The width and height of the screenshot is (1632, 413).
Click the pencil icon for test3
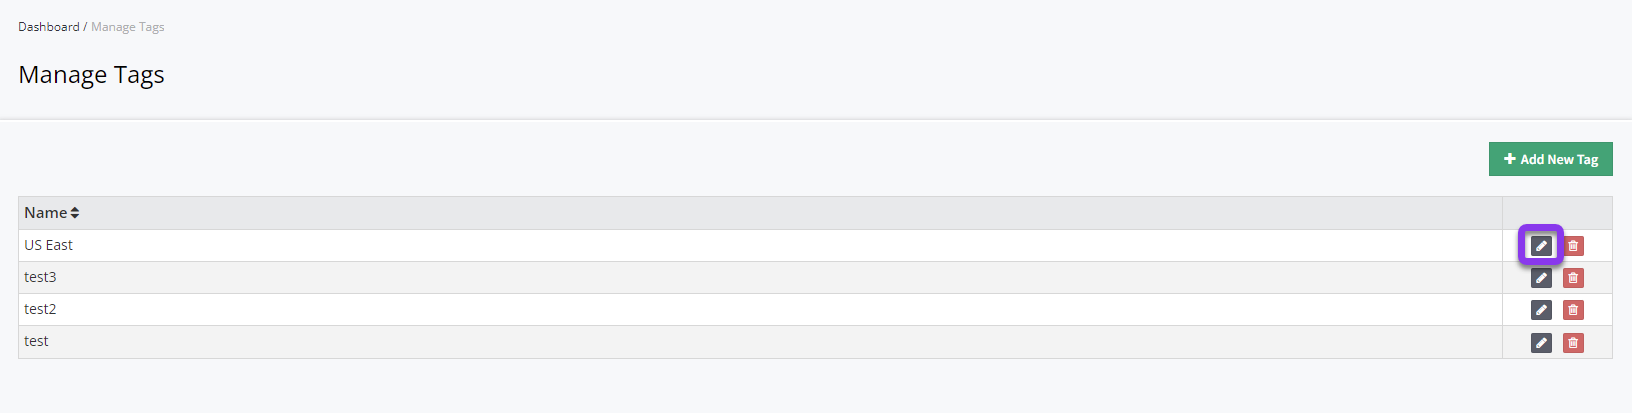[x=1541, y=278]
